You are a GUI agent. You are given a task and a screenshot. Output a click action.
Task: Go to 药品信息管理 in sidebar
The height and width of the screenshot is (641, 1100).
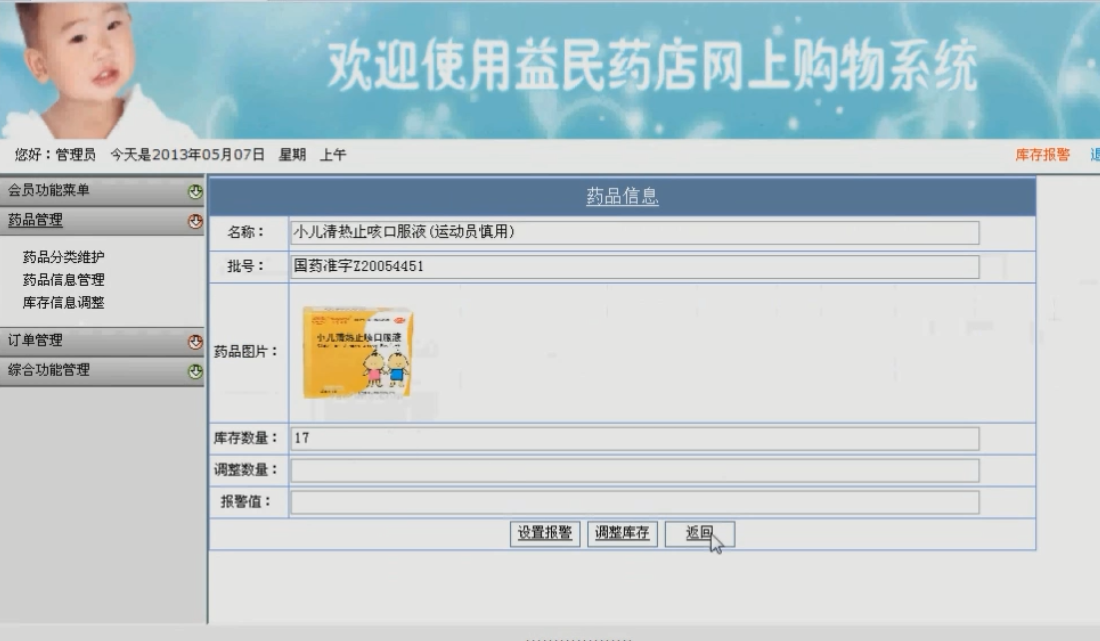(x=63, y=280)
